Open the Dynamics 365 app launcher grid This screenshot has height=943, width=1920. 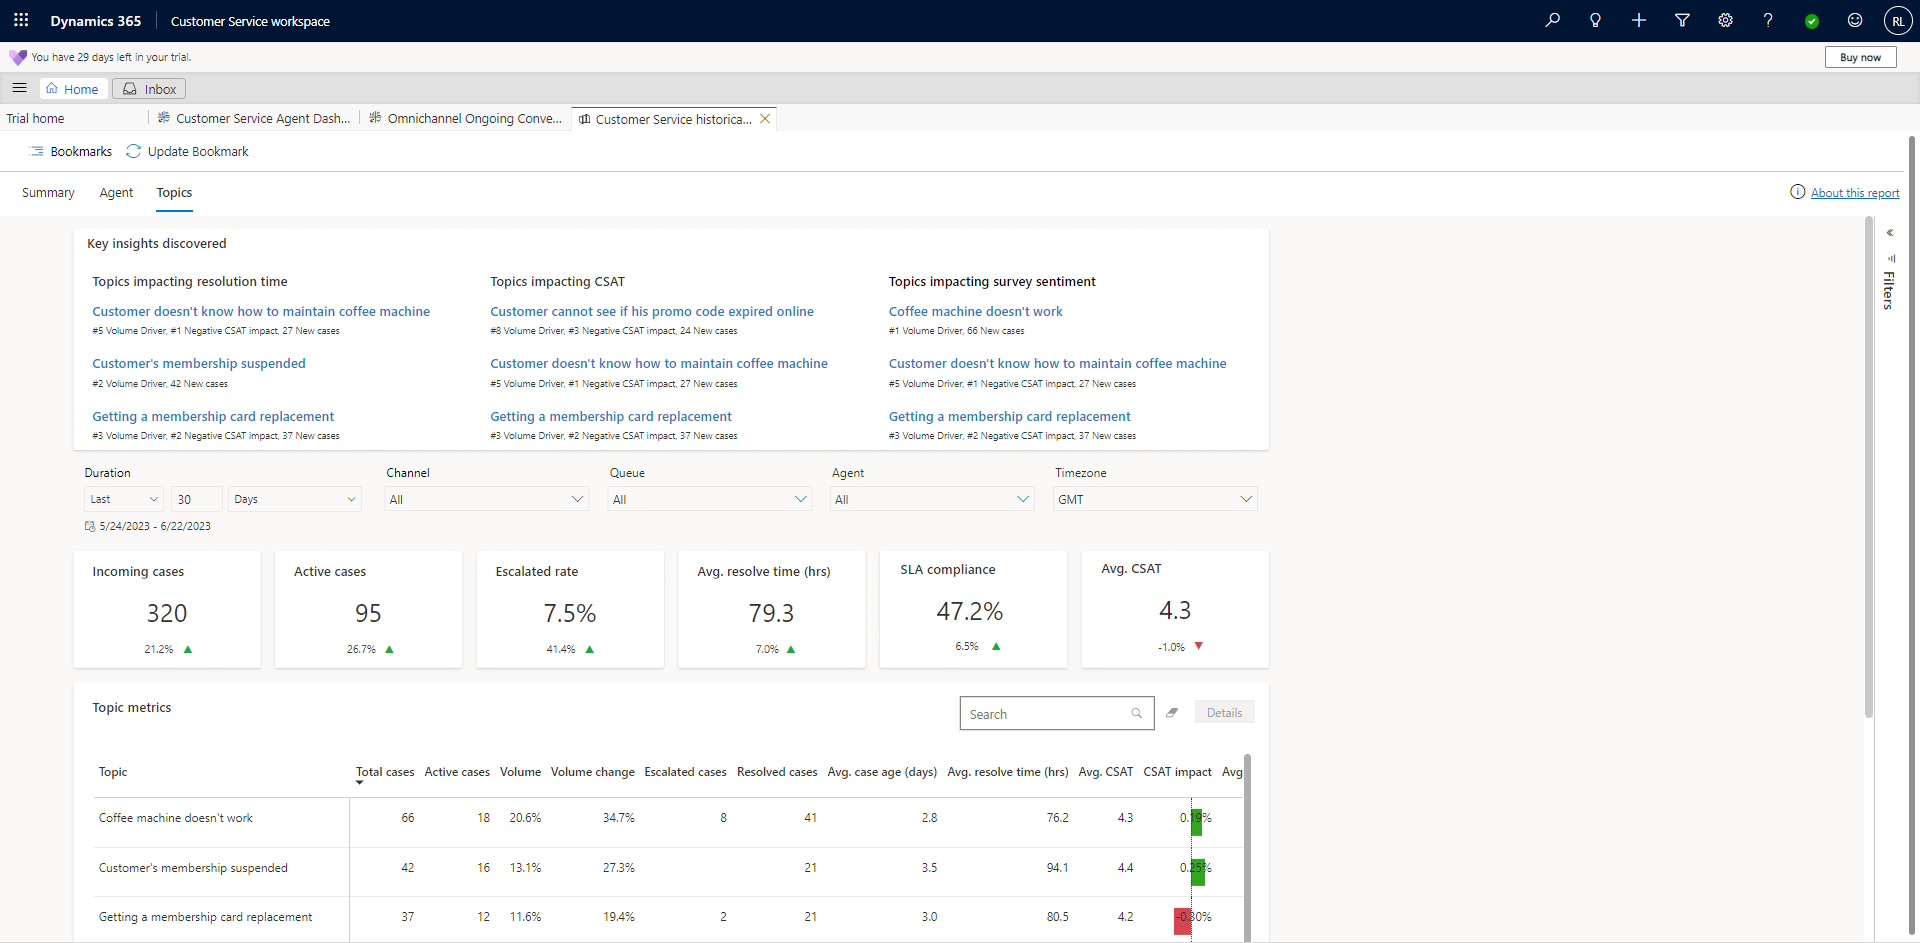point(20,20)
